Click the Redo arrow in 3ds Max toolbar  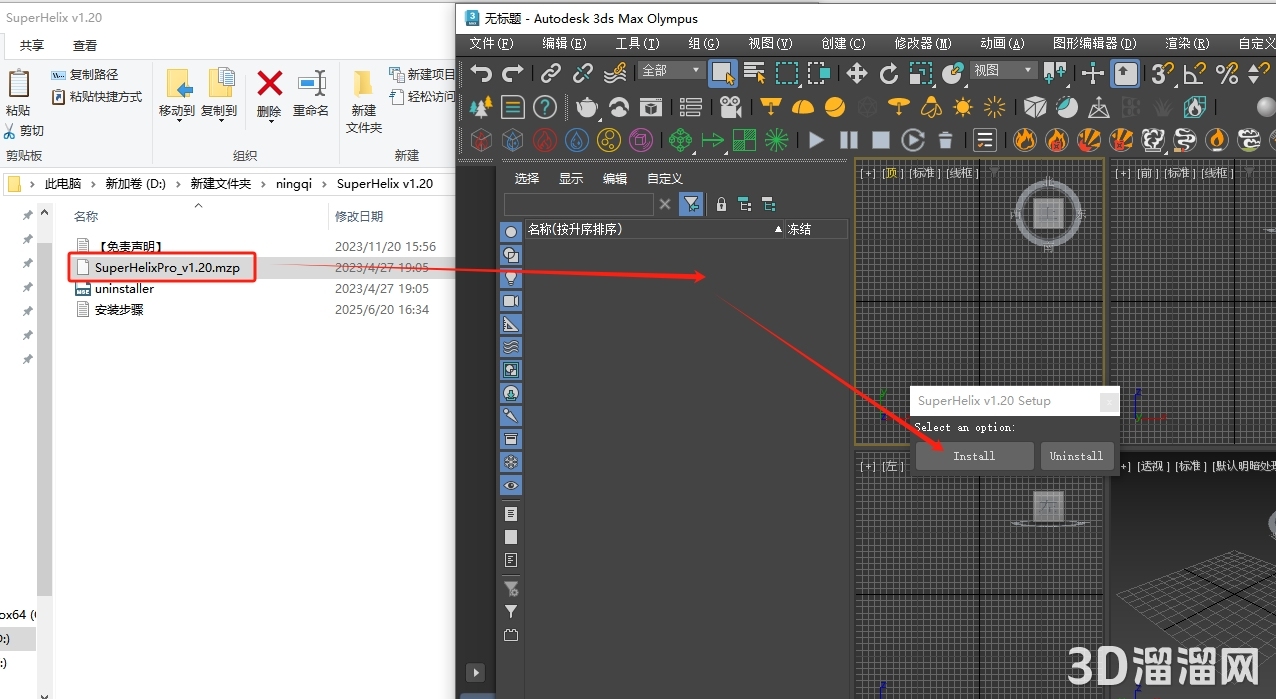[x=513, y=73]
